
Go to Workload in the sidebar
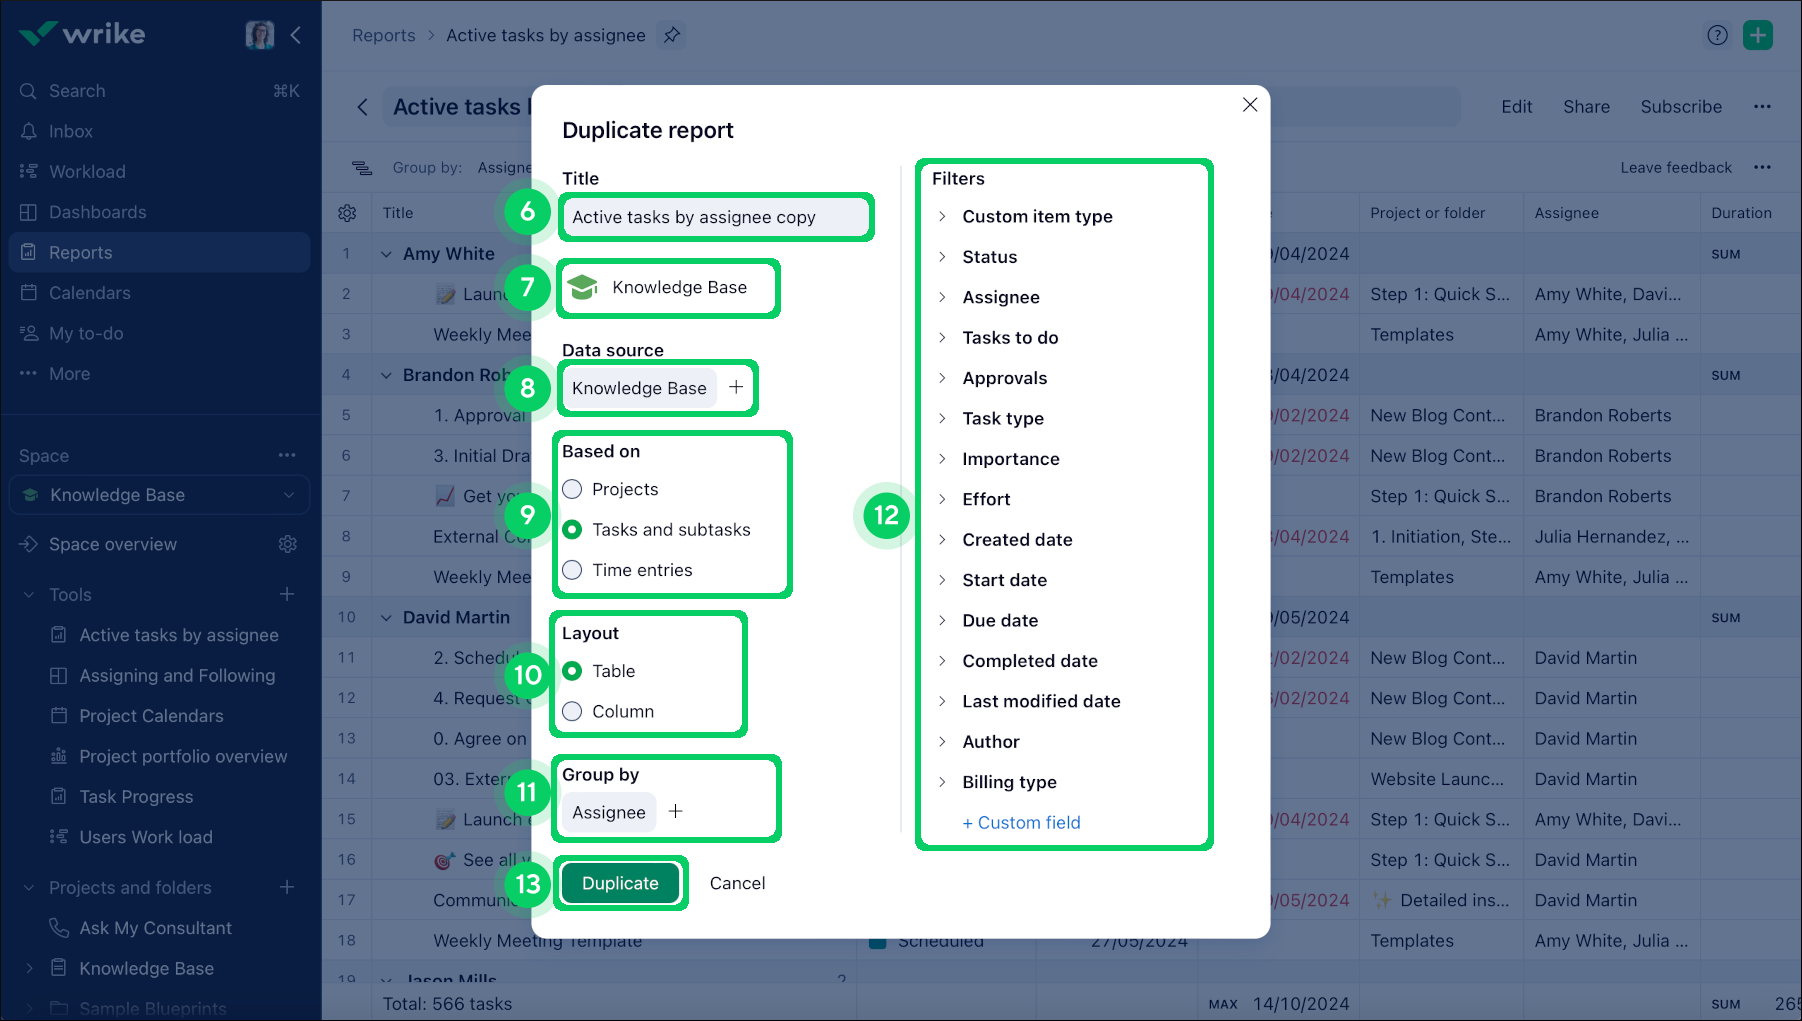tap(87, 171)
